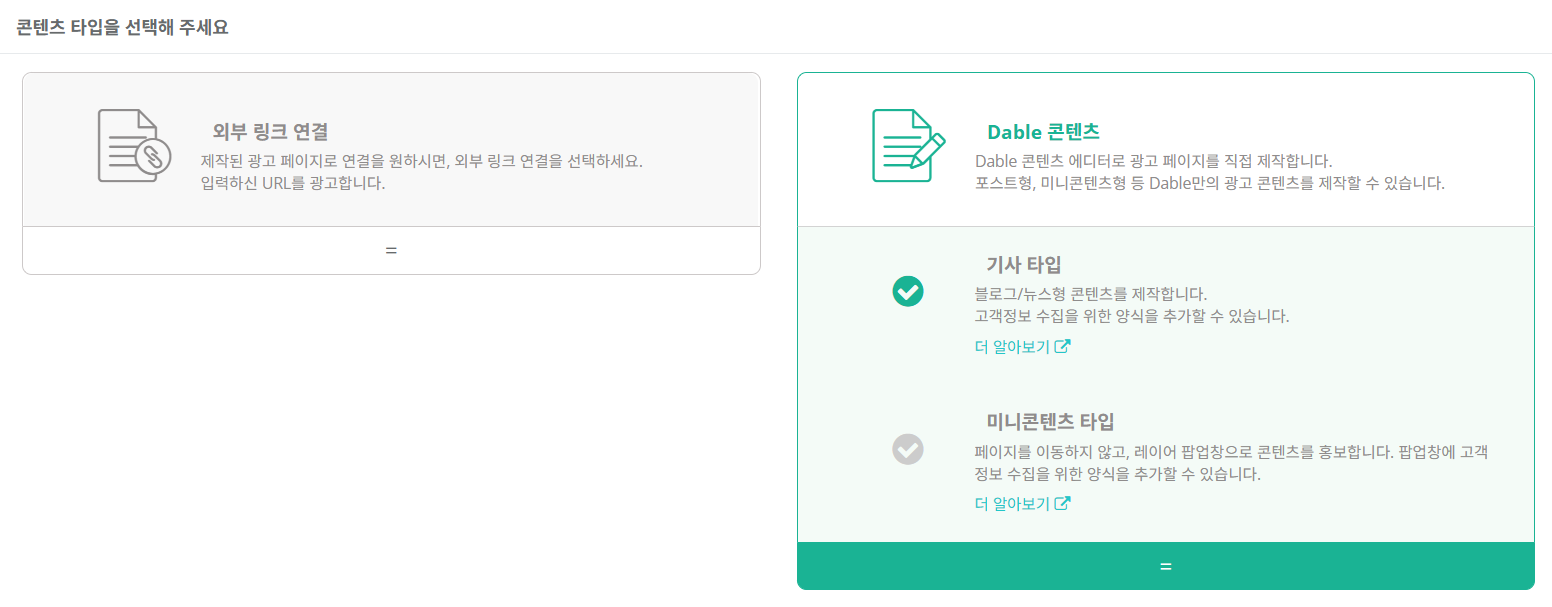Click external-link icon beside 기사 타입 더 알아보기
This screenshot has width=1552, height=607.
click(1063, 347)
